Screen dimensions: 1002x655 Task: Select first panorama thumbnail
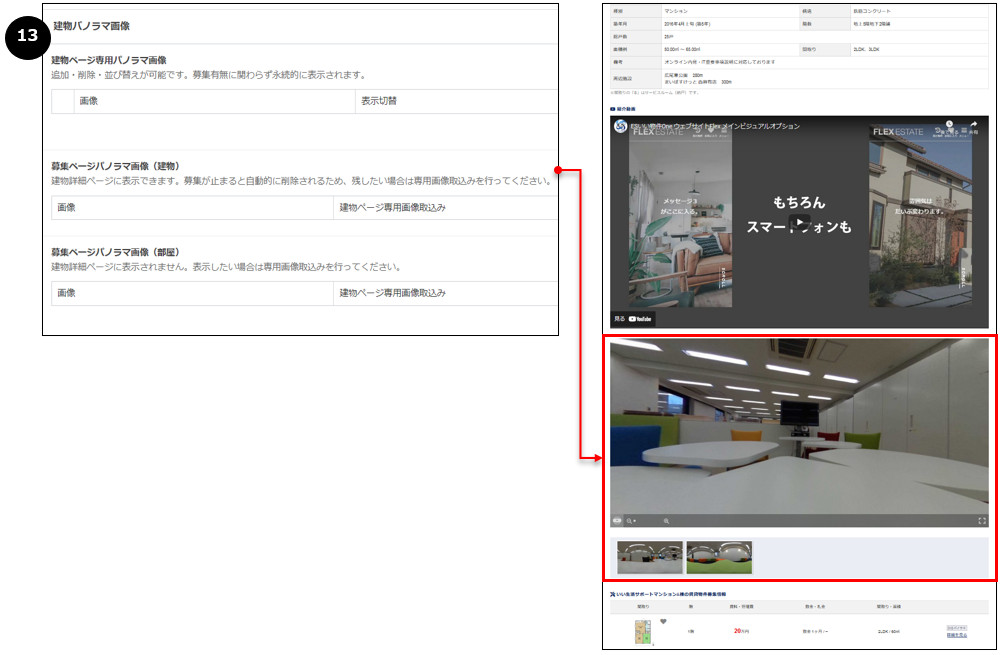point(650,557)
